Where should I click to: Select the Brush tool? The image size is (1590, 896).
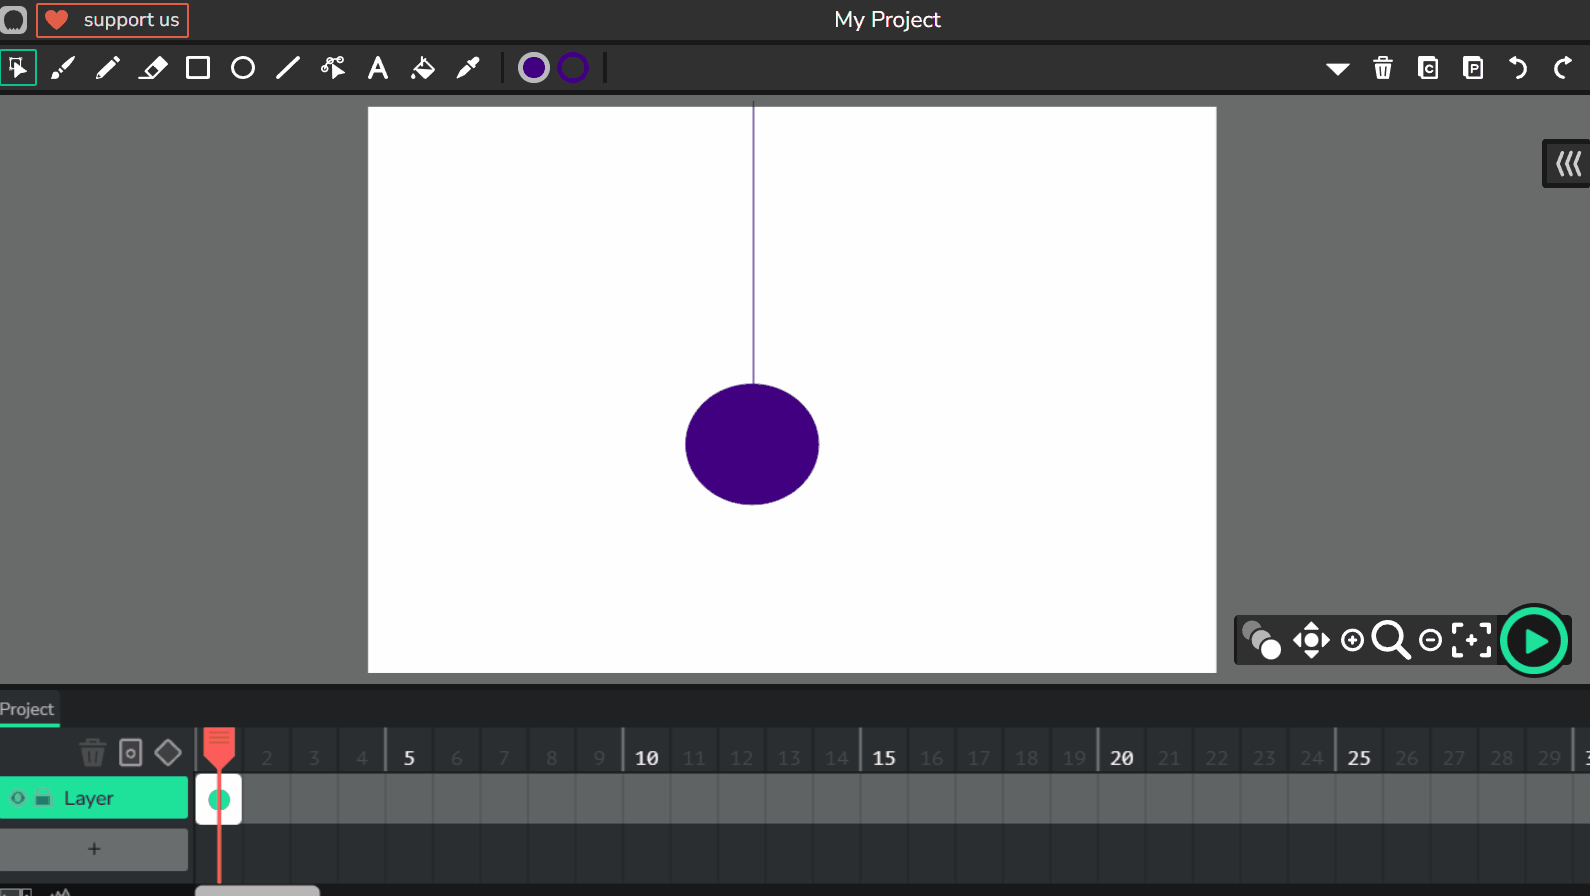point(63,68)
